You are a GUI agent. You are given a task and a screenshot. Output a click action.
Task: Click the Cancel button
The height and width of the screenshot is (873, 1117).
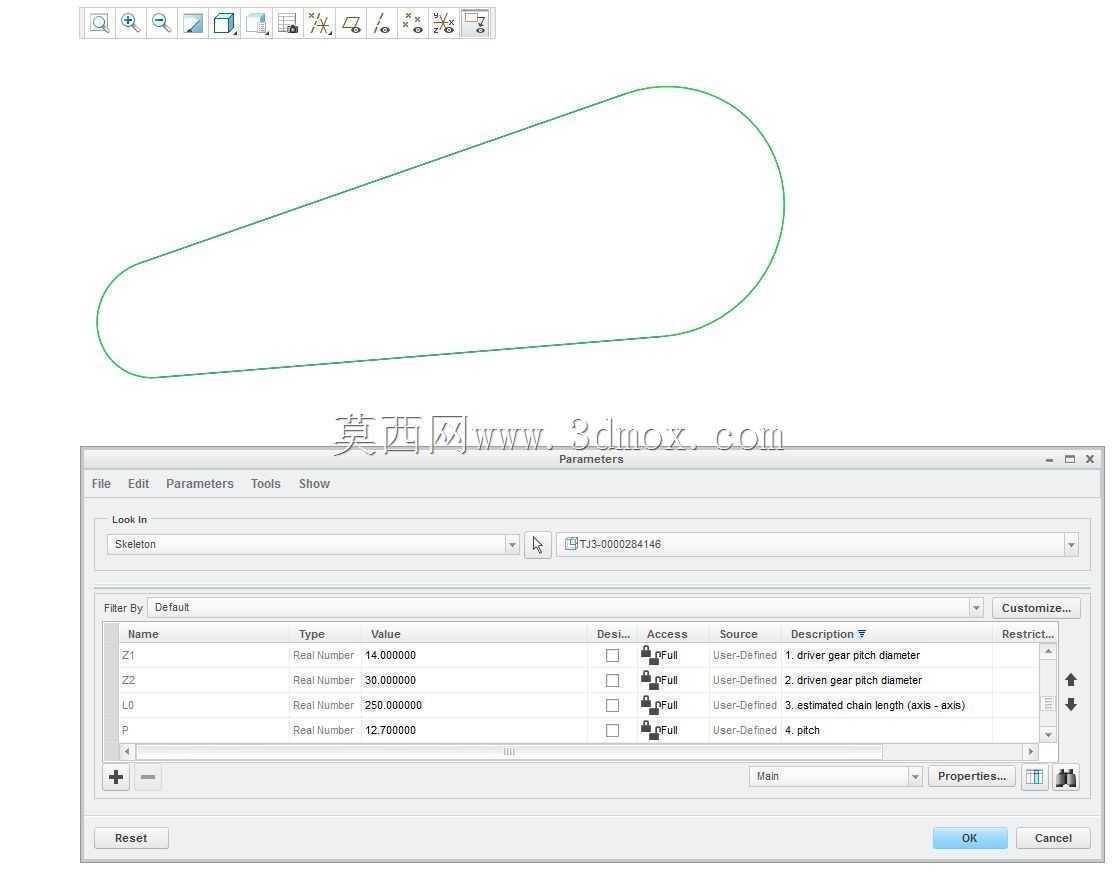1053,838
